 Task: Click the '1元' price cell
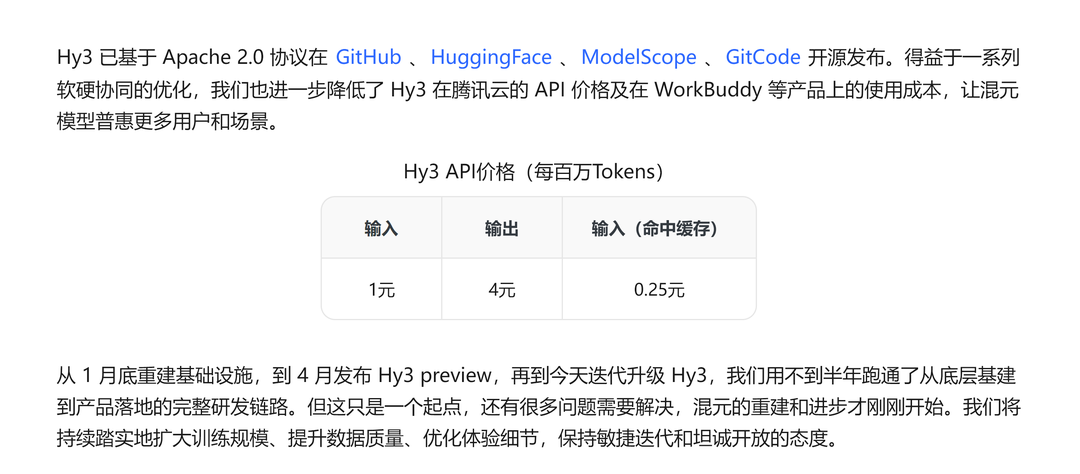[x=382, y=290]
